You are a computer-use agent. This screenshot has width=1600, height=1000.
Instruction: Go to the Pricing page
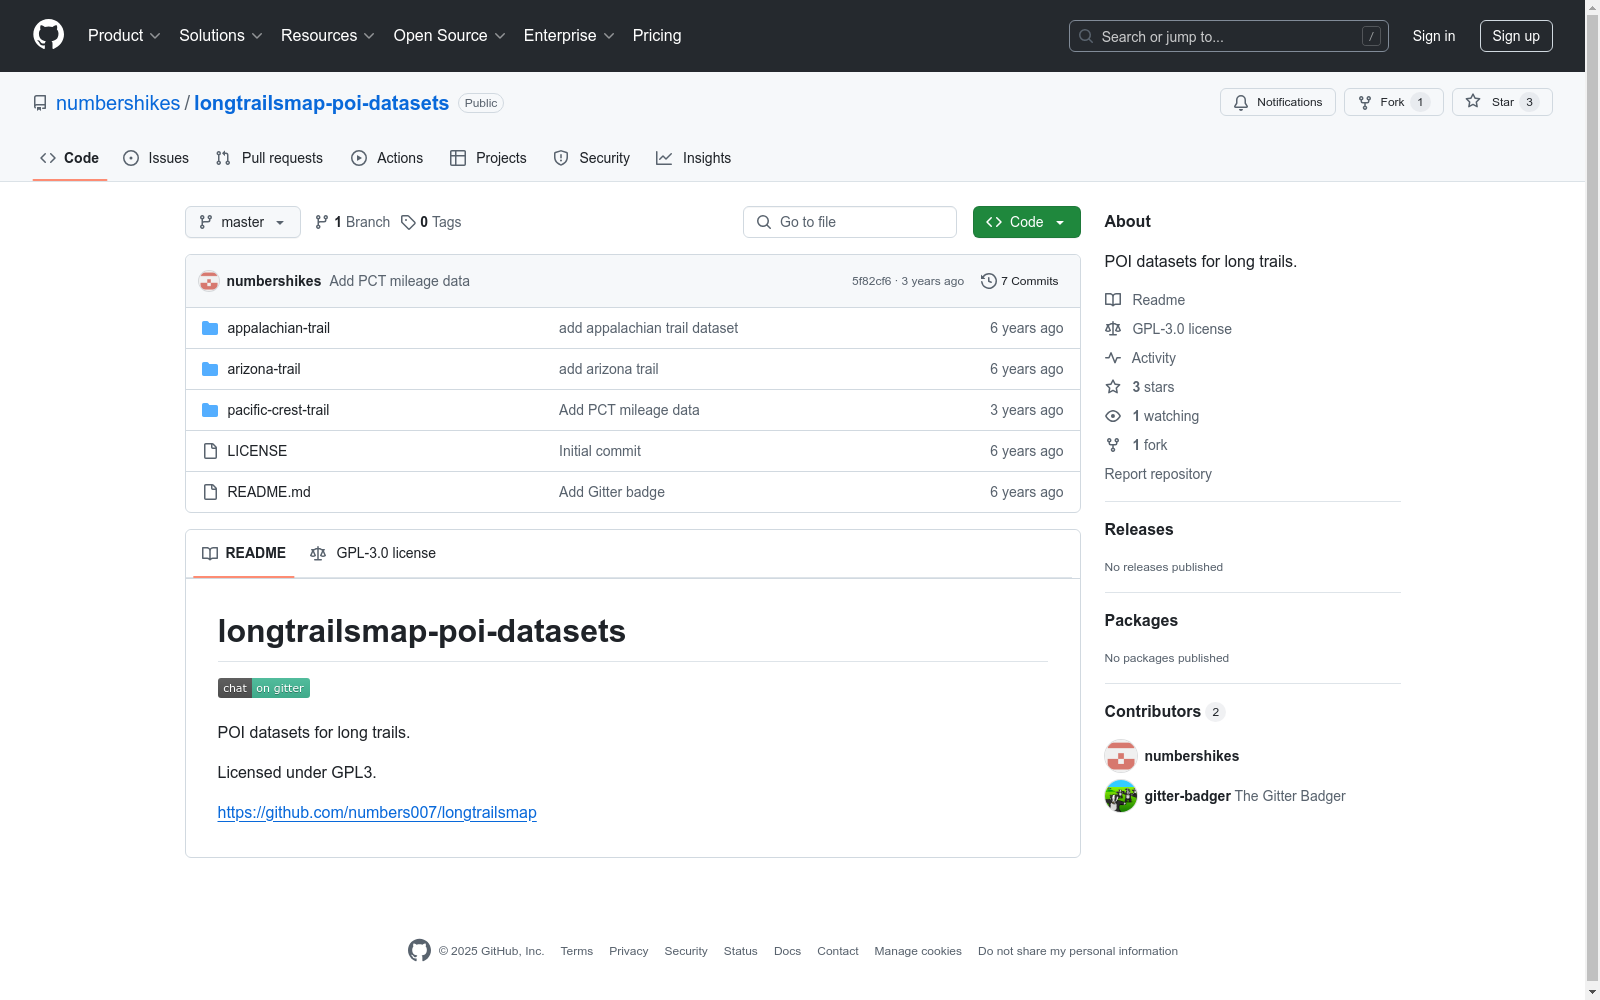(657, 35)
